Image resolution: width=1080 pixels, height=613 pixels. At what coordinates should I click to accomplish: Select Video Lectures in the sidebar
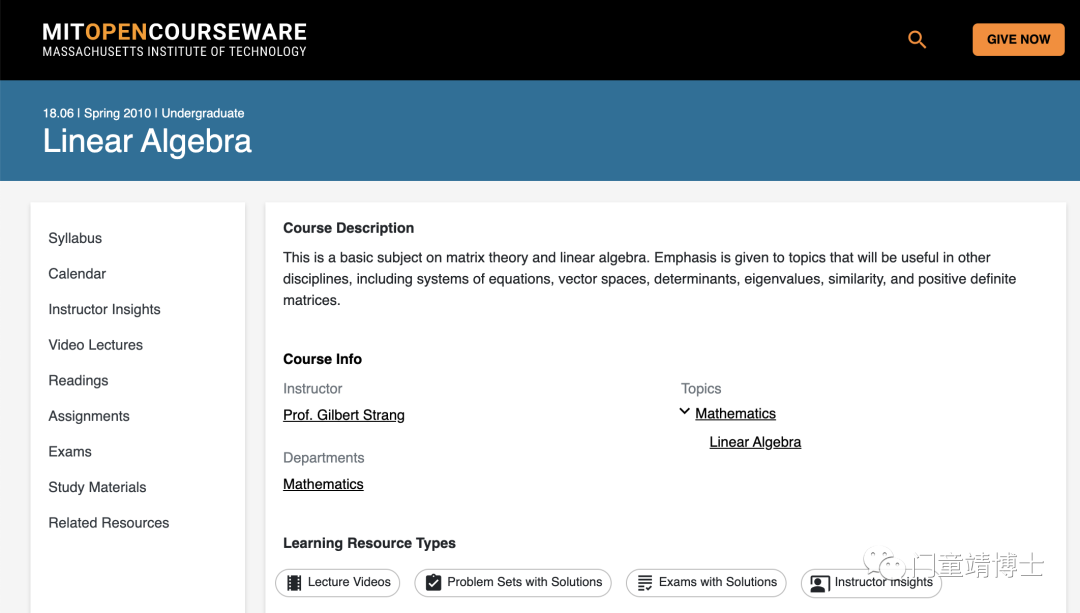(x=96, y=345)
